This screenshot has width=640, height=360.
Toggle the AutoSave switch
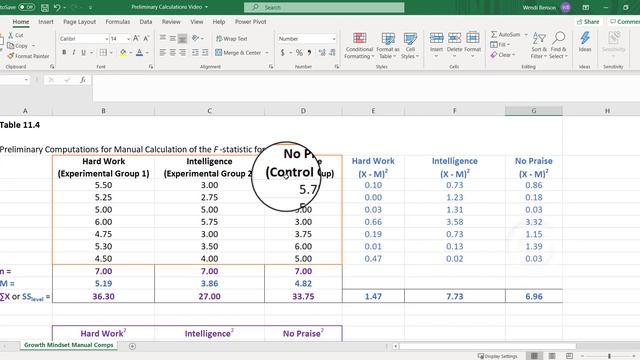26,7
